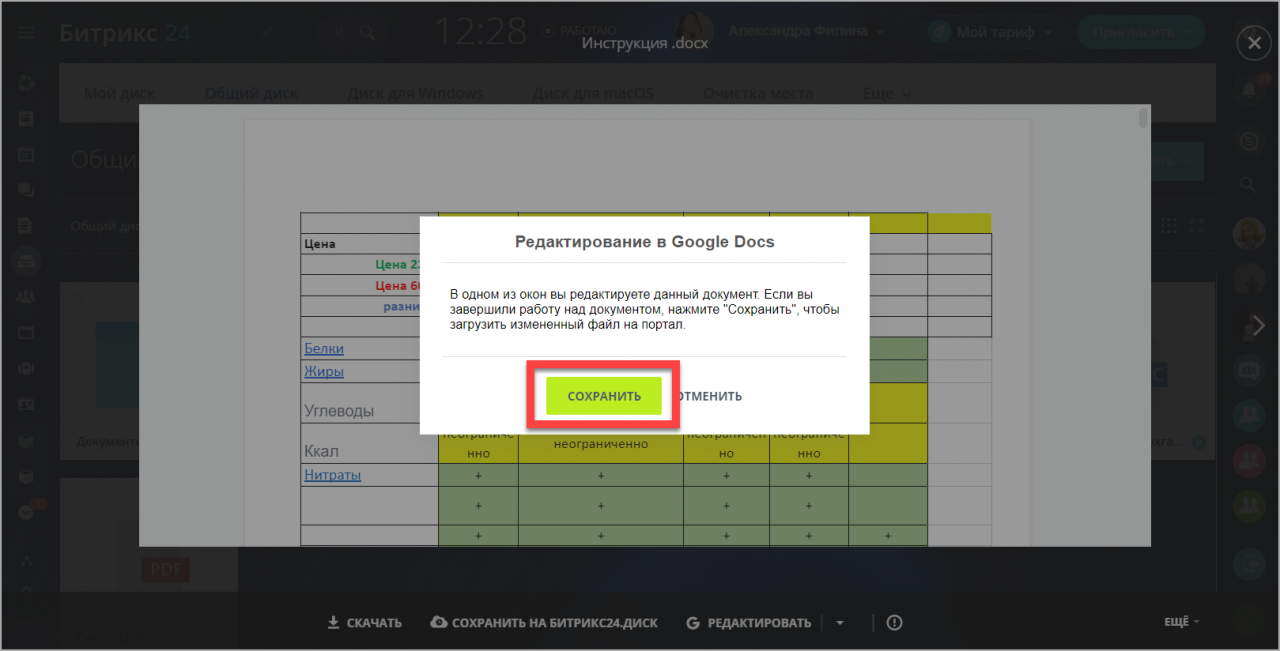Open the Мой диск tab
This screenshot has height=651, width=1280.
coord(119,93)
